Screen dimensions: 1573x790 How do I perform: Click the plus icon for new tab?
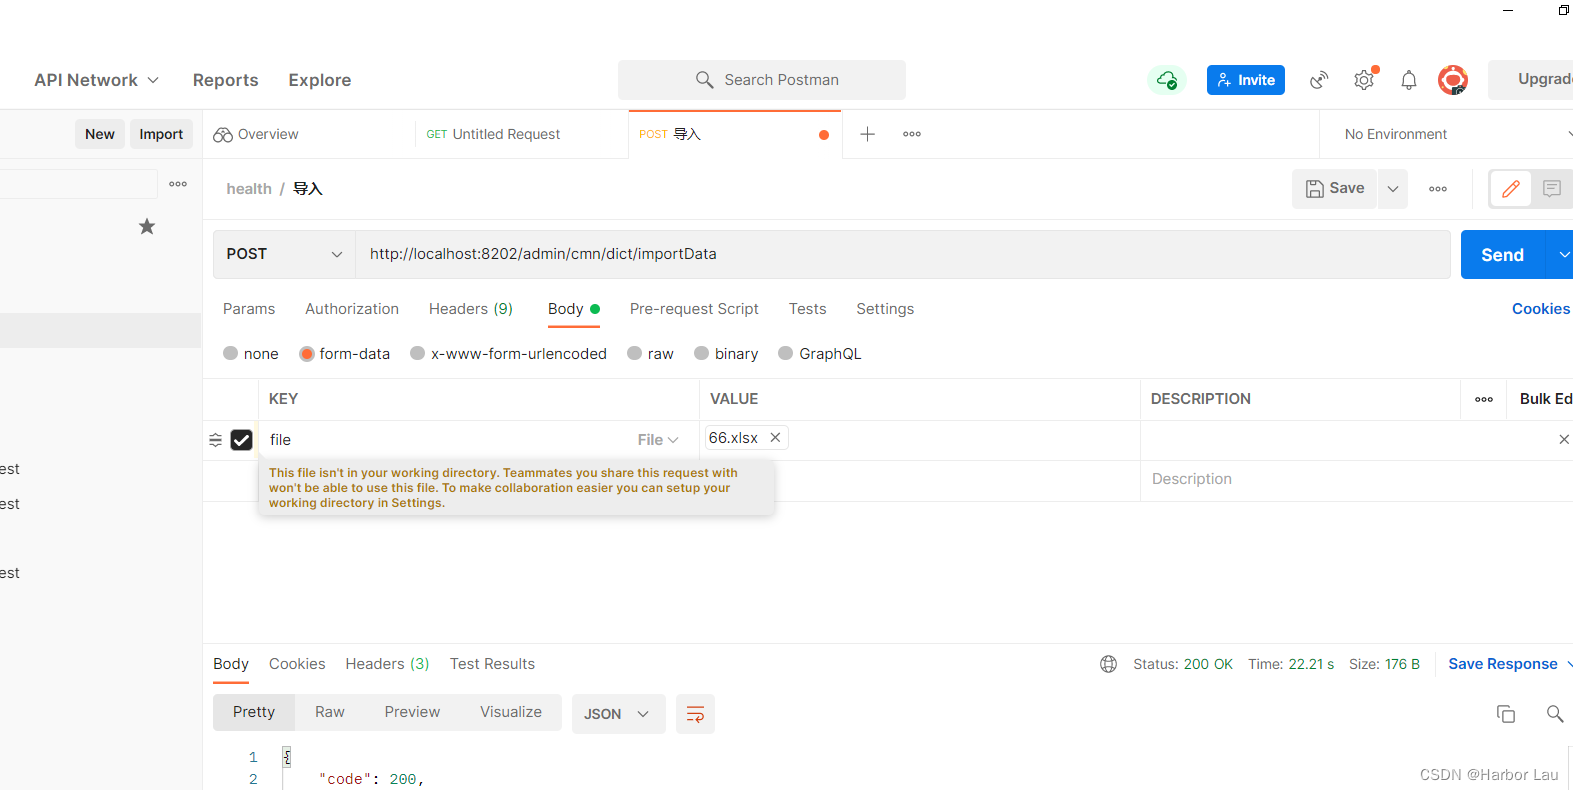[868, 134]
